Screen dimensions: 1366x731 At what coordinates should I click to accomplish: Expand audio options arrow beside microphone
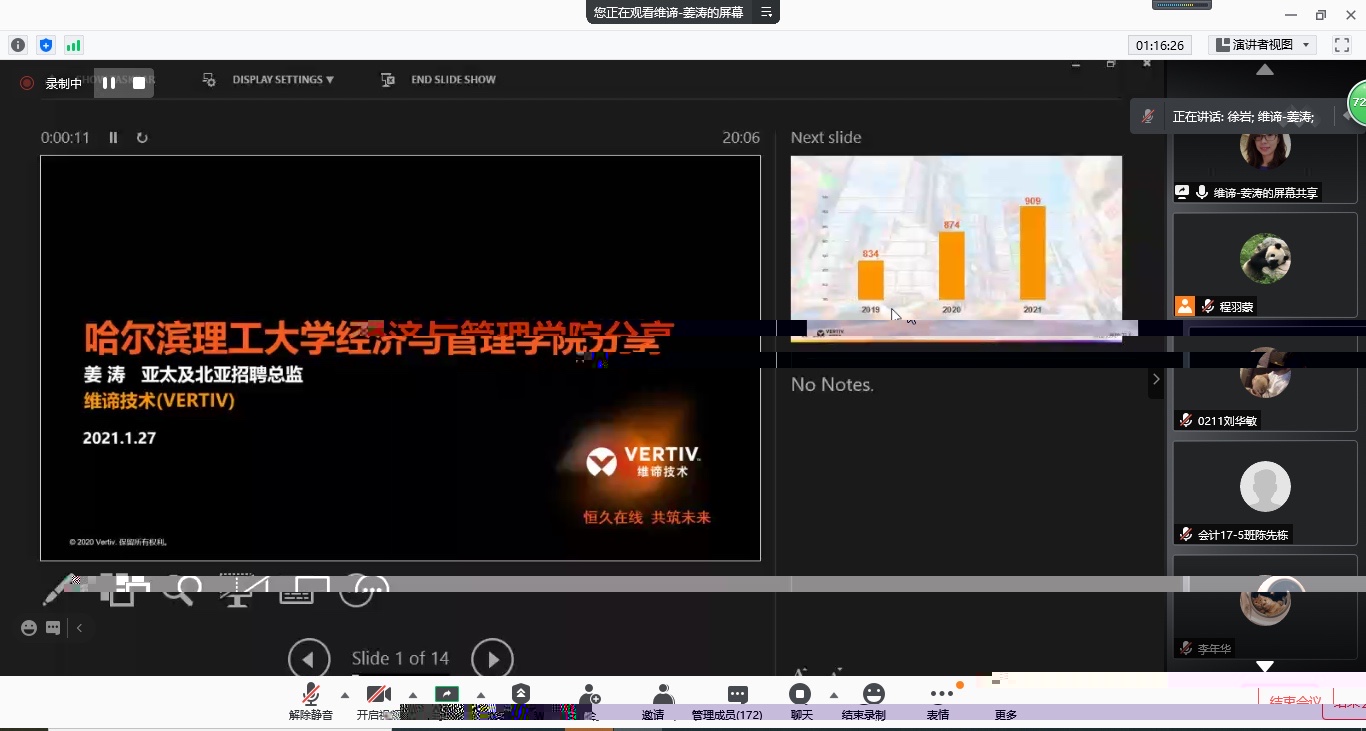click(x=345, y=695)
